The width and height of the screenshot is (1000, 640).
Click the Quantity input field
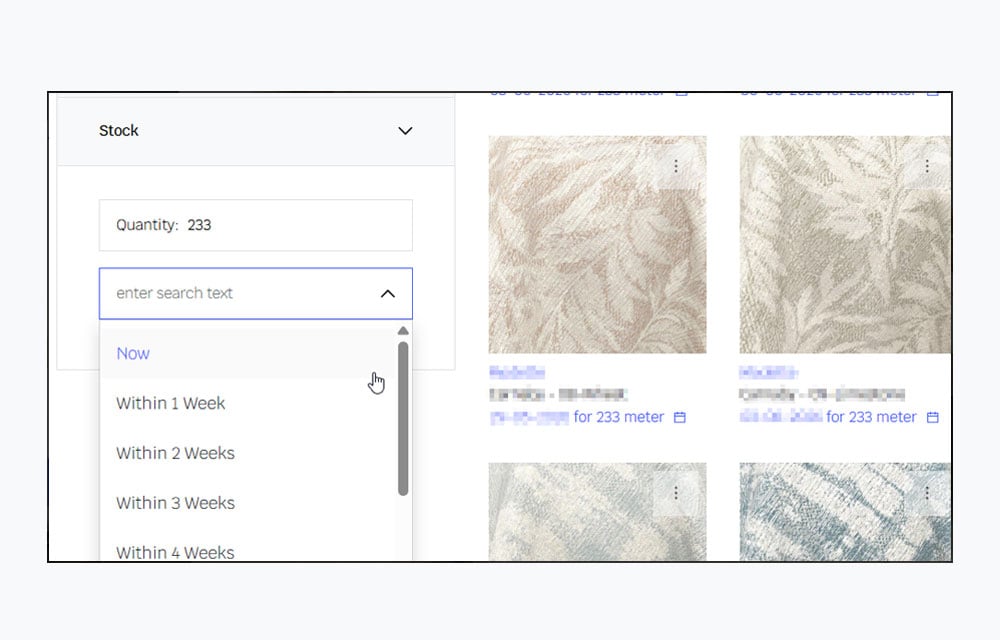pos(256,225)
